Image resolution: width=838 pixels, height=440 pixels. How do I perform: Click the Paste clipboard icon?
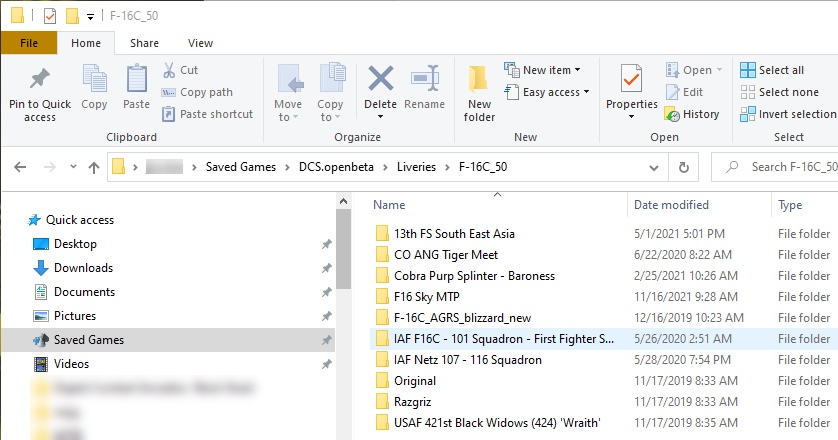click(x=136, y=78)
